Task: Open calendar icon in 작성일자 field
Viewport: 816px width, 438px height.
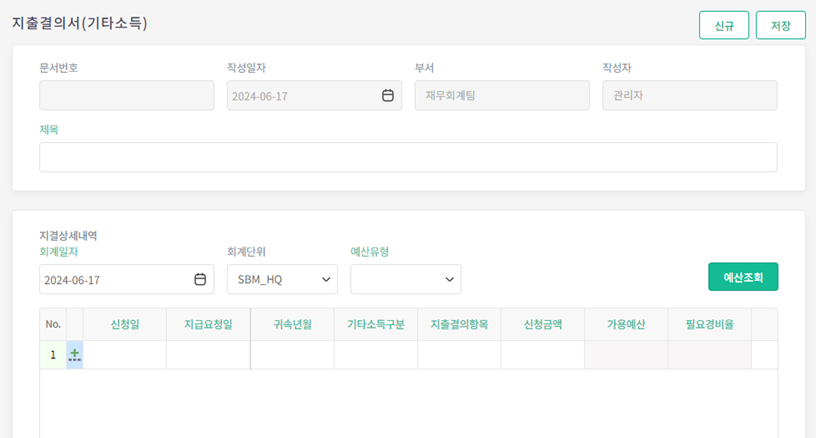Action: [x=388, y=96]
